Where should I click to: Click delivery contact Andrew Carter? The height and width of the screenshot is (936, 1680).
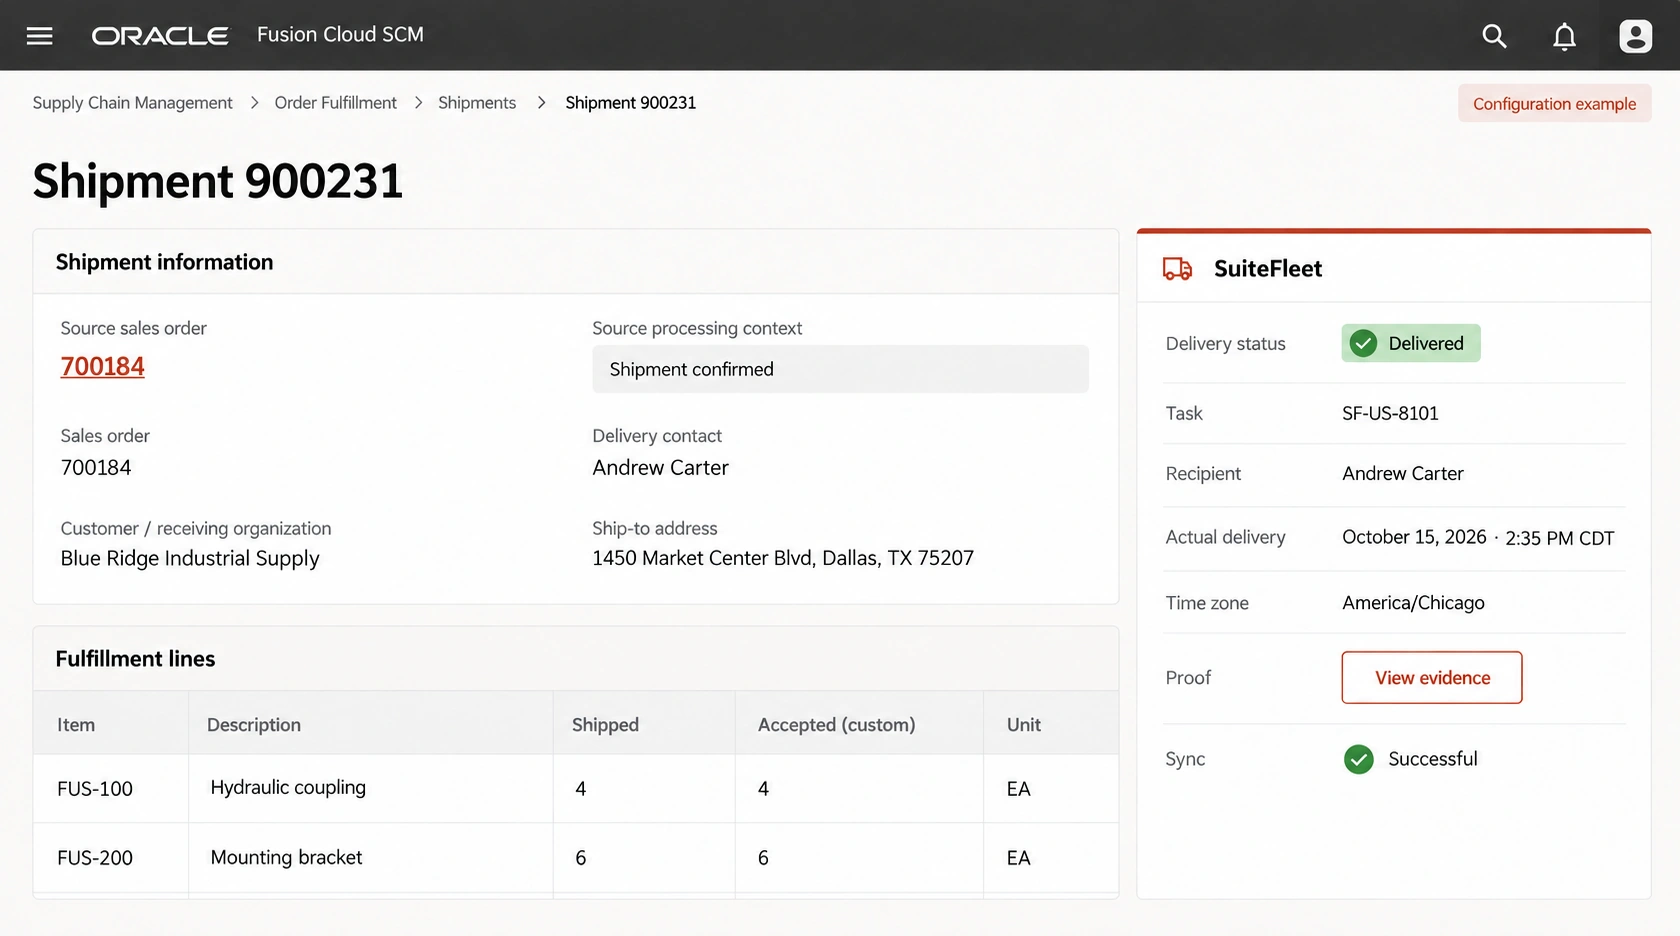pos(660,468)
